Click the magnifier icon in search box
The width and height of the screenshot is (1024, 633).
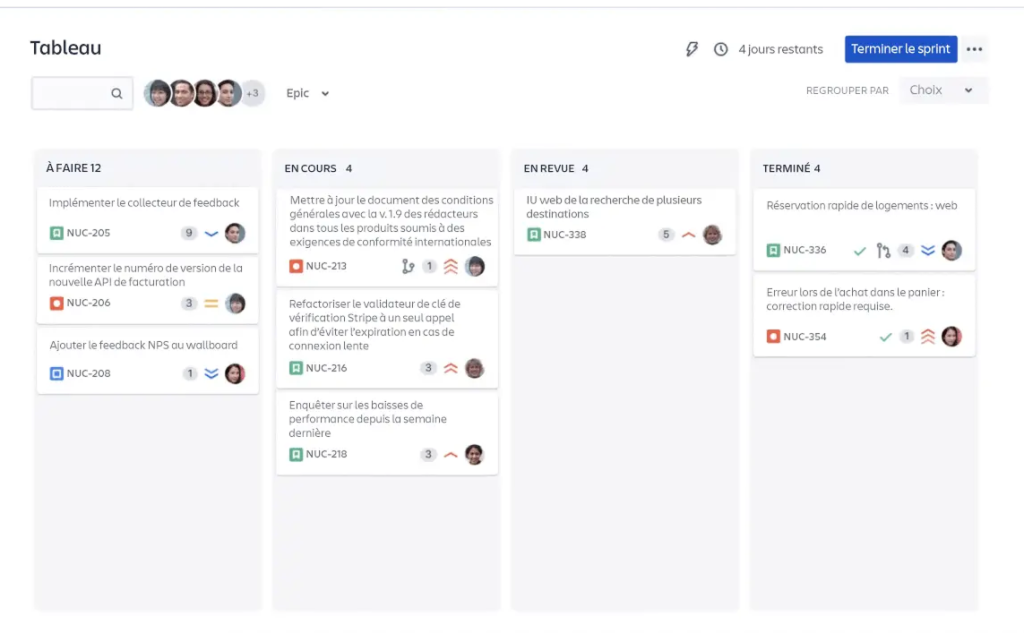coord(117,93)
